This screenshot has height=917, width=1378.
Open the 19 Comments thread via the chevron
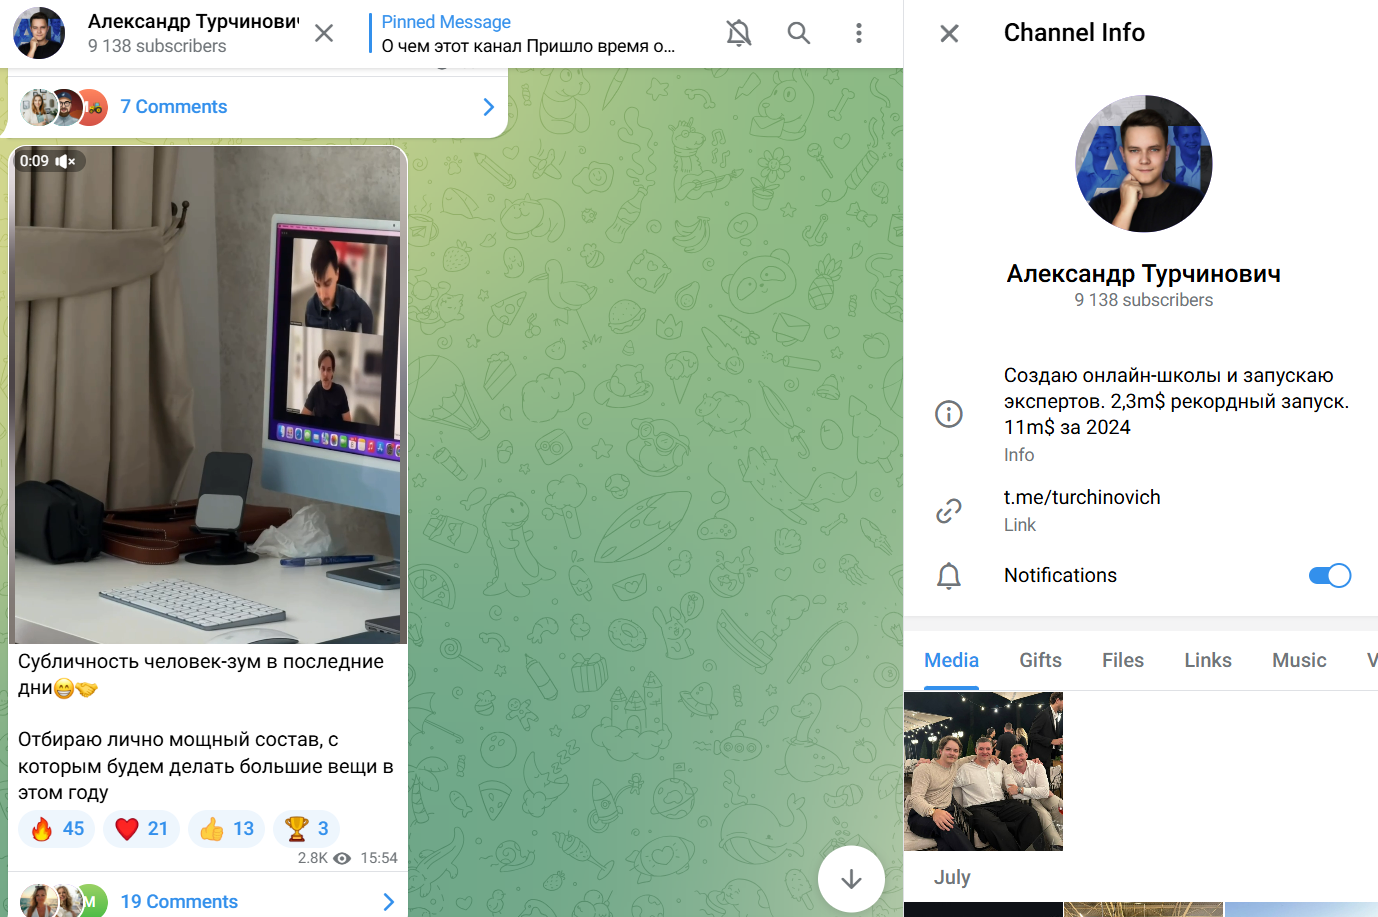tap(388, 901)
